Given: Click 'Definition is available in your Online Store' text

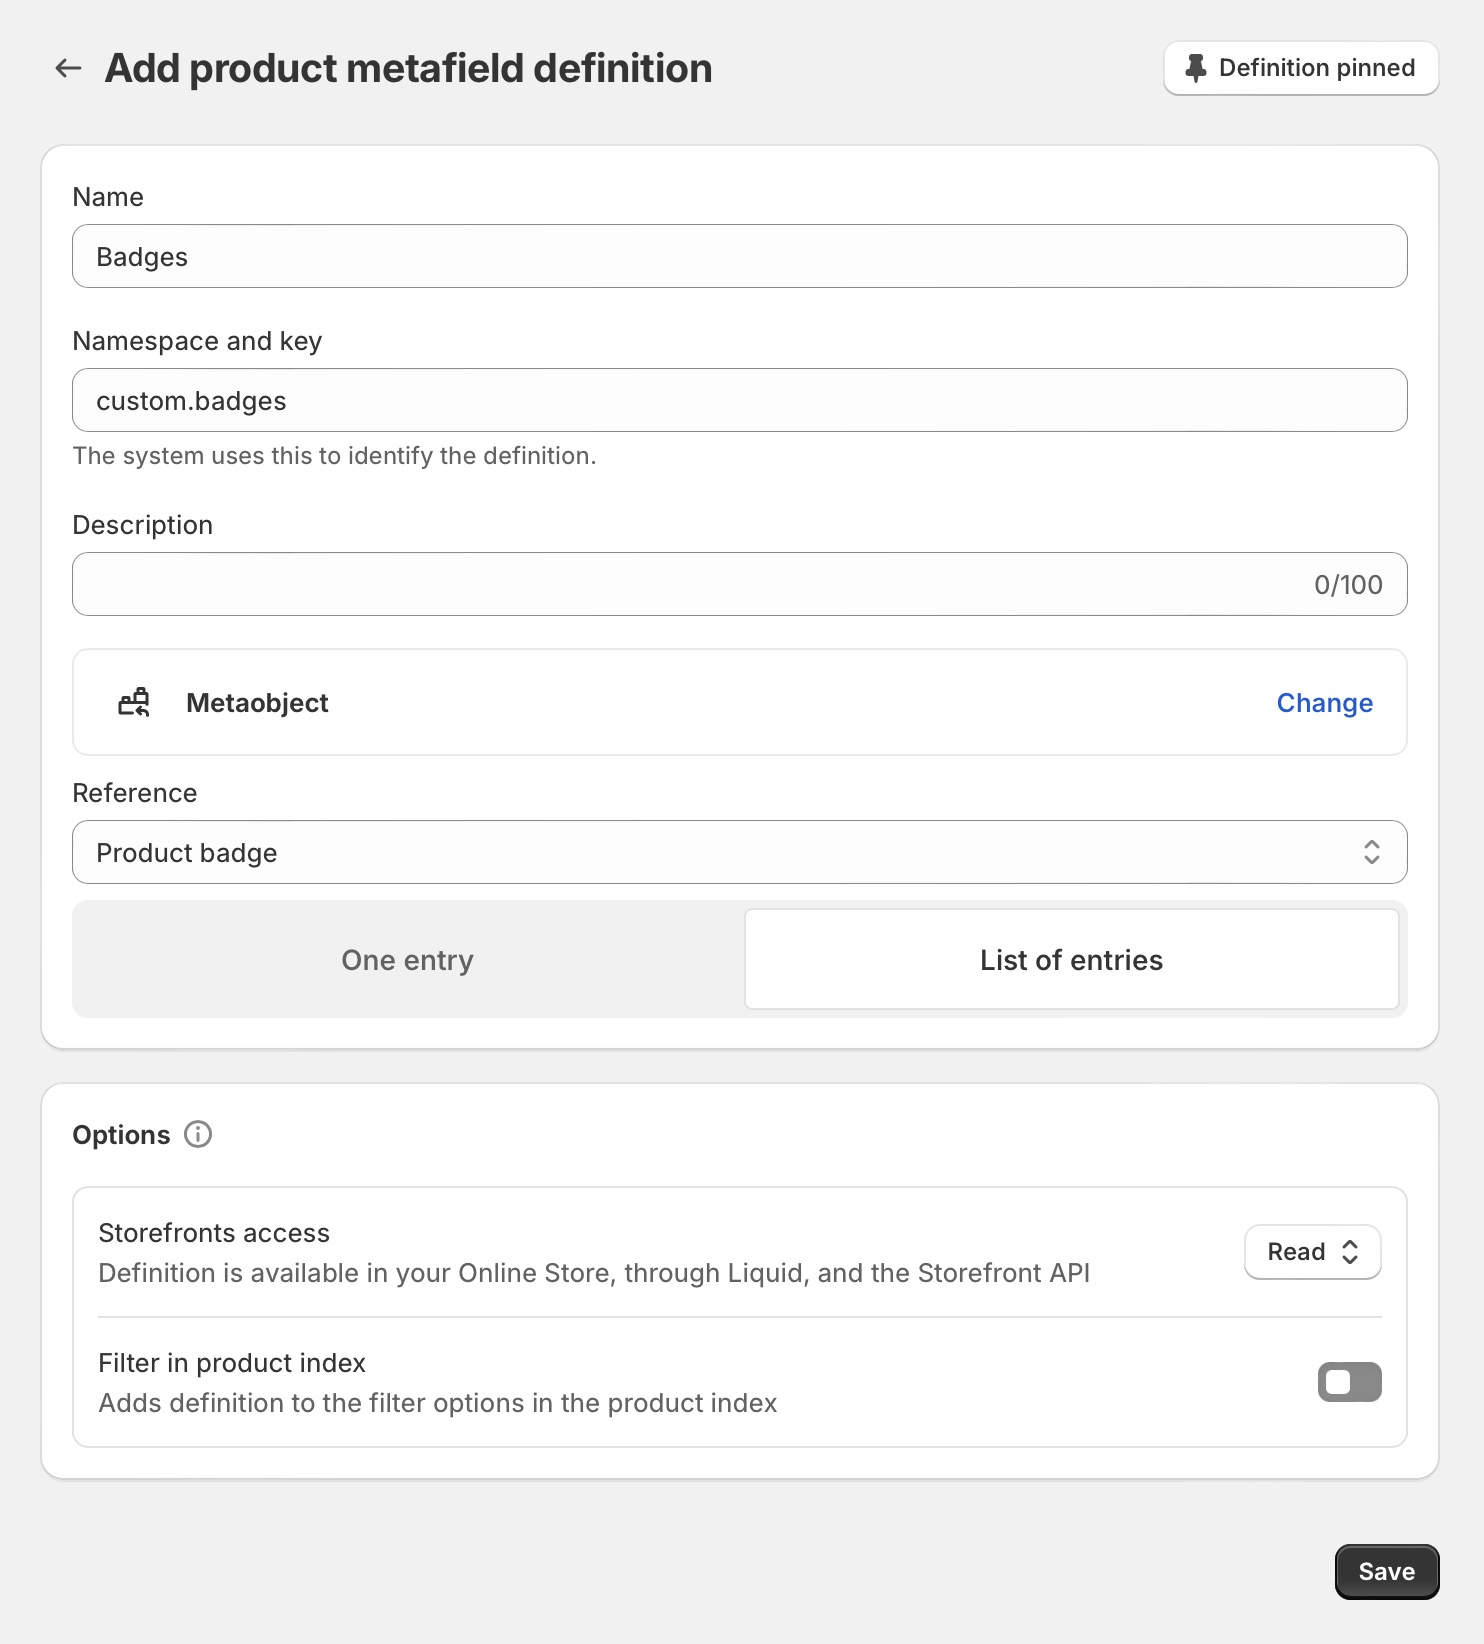Looking at the screenshot, I should click(594, 1272).
